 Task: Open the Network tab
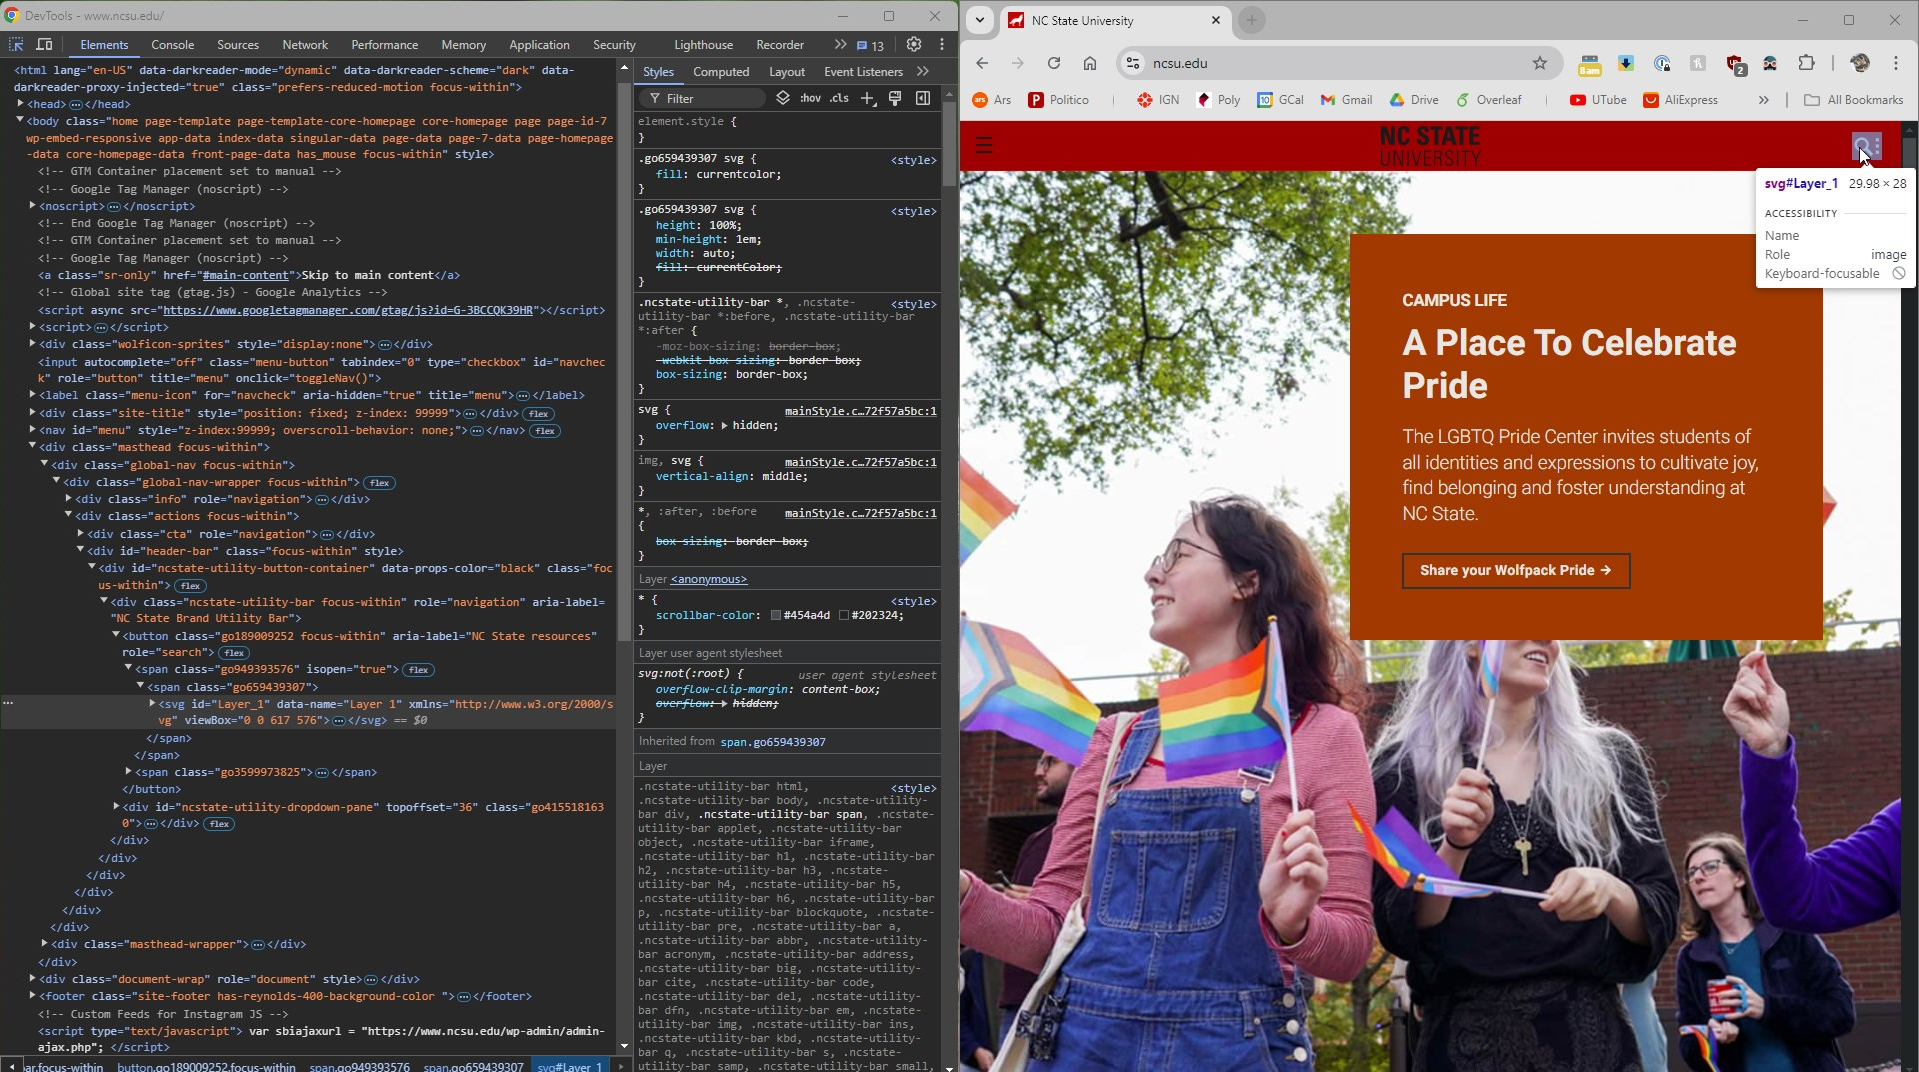305,45
